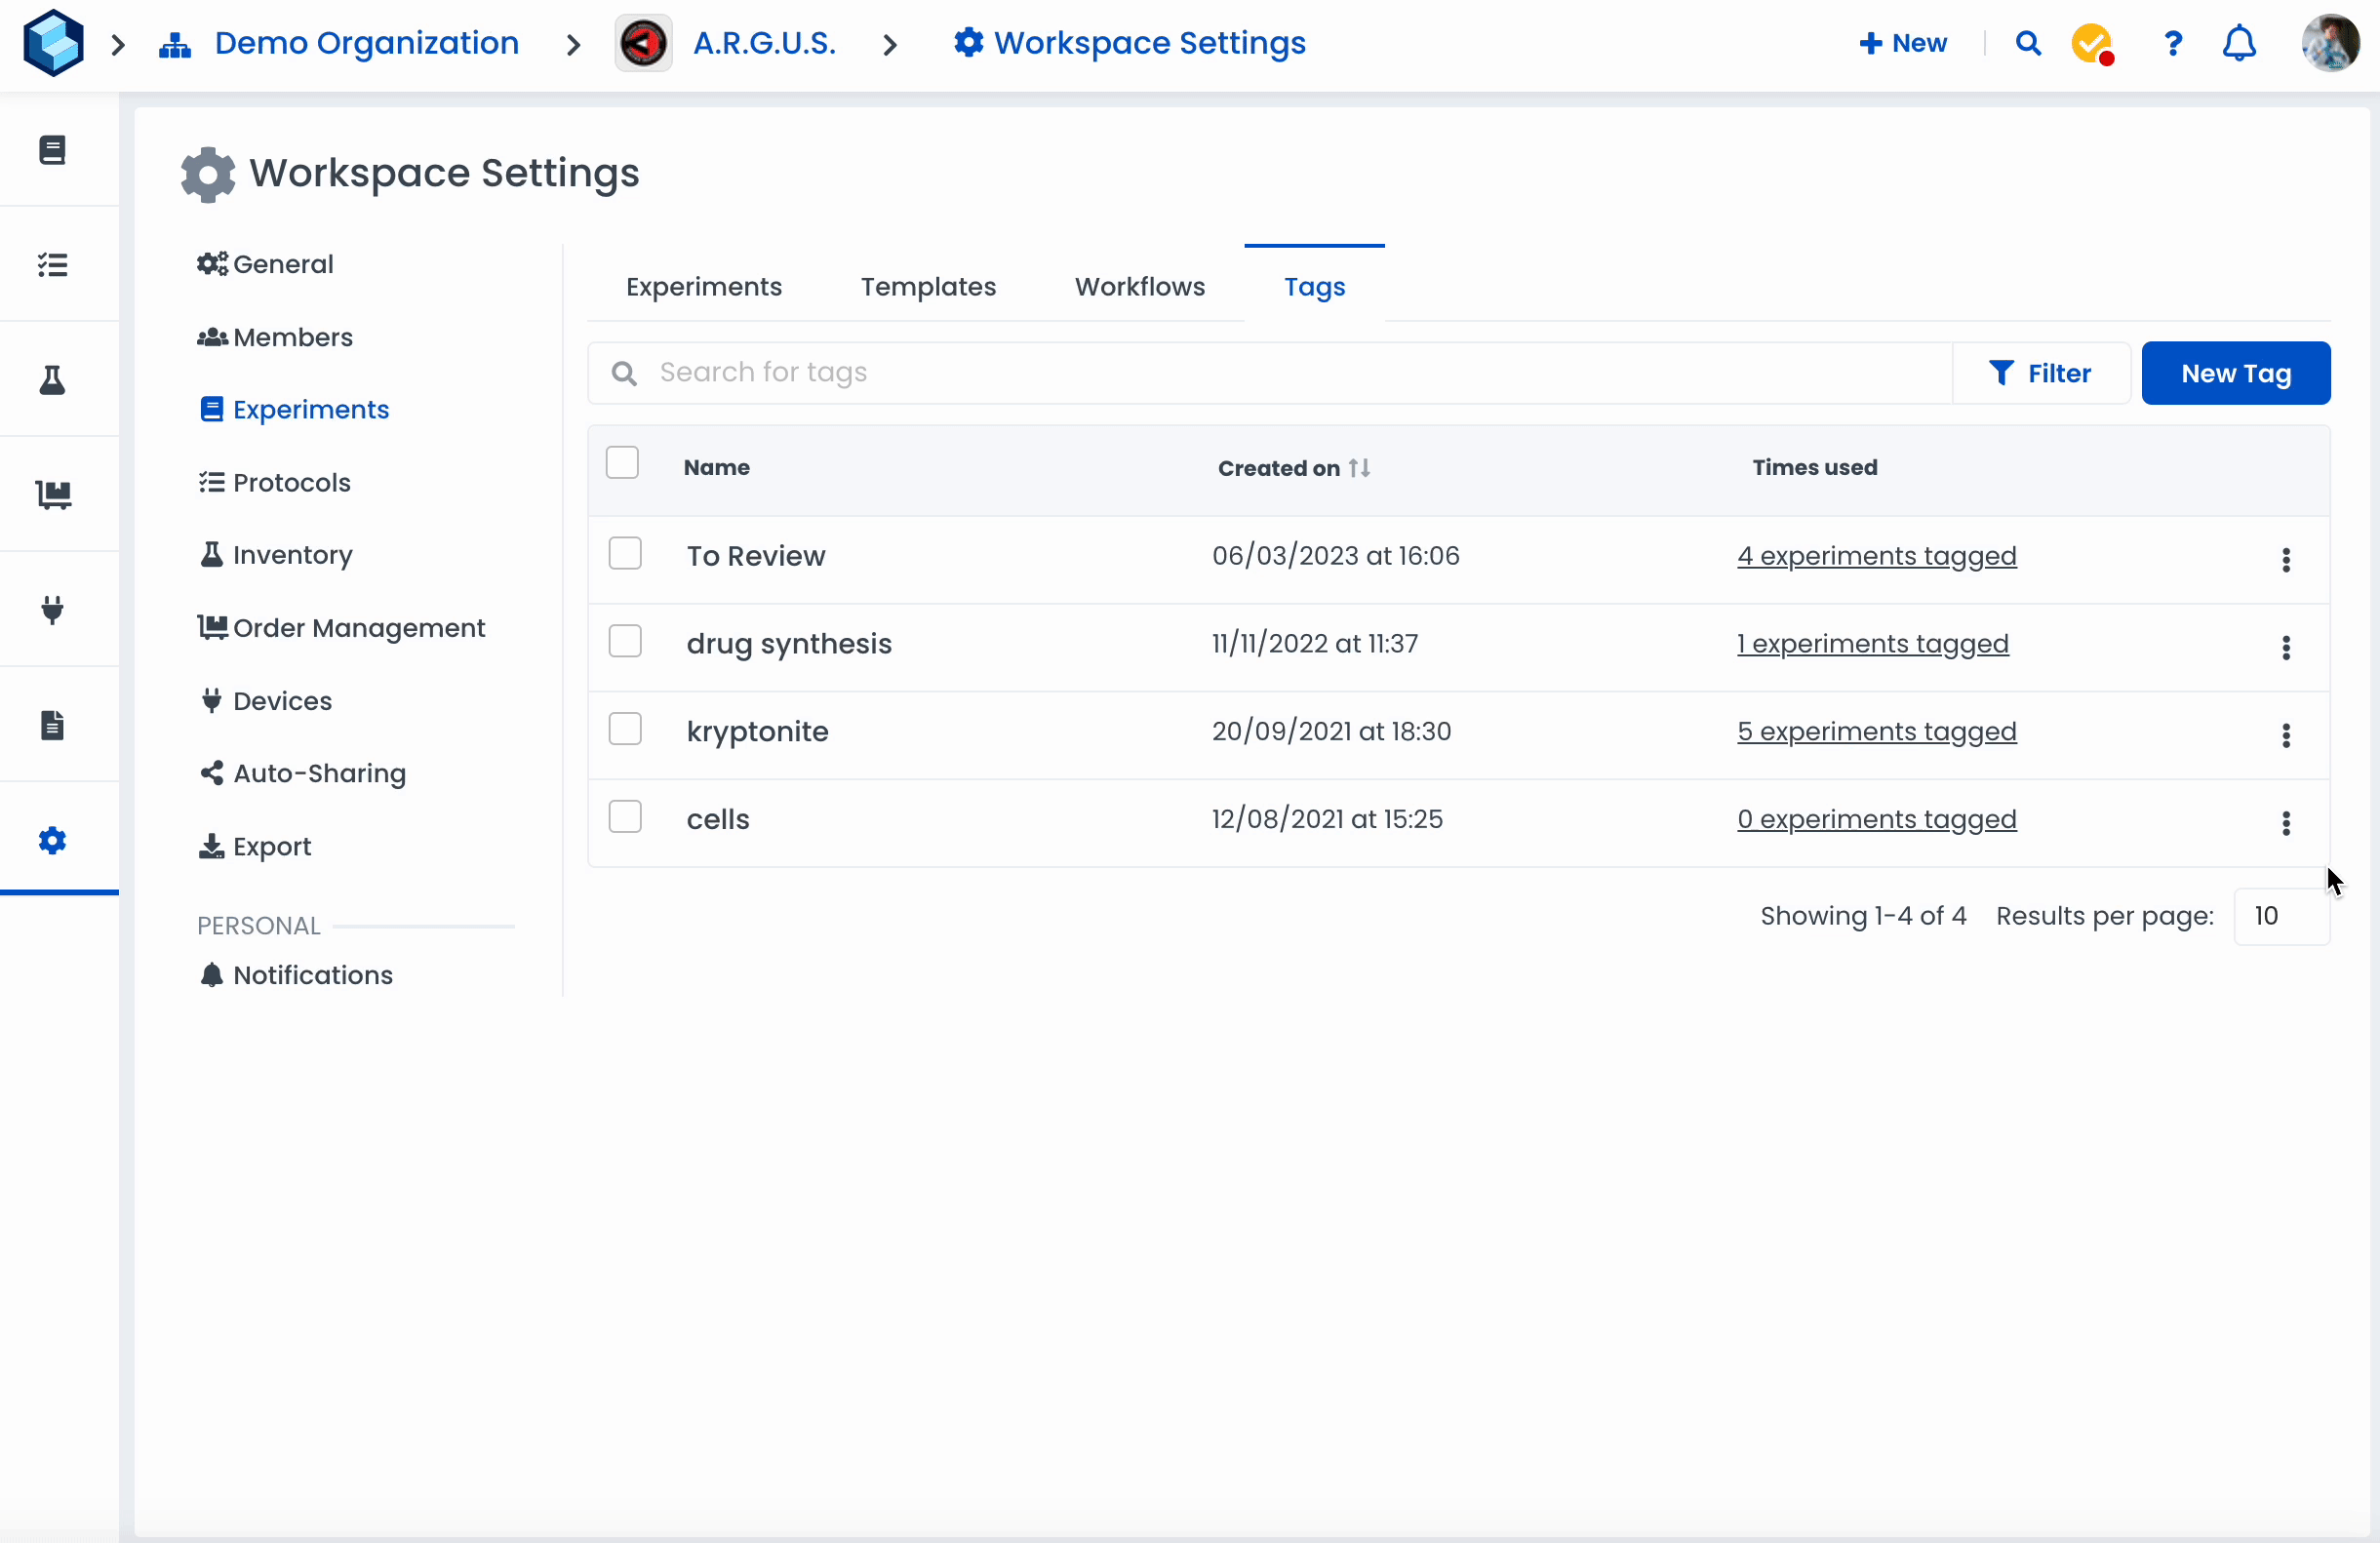Switch to the Templates tab
The width and height of the screenshot is (2380, 1543).
point(927,287)
